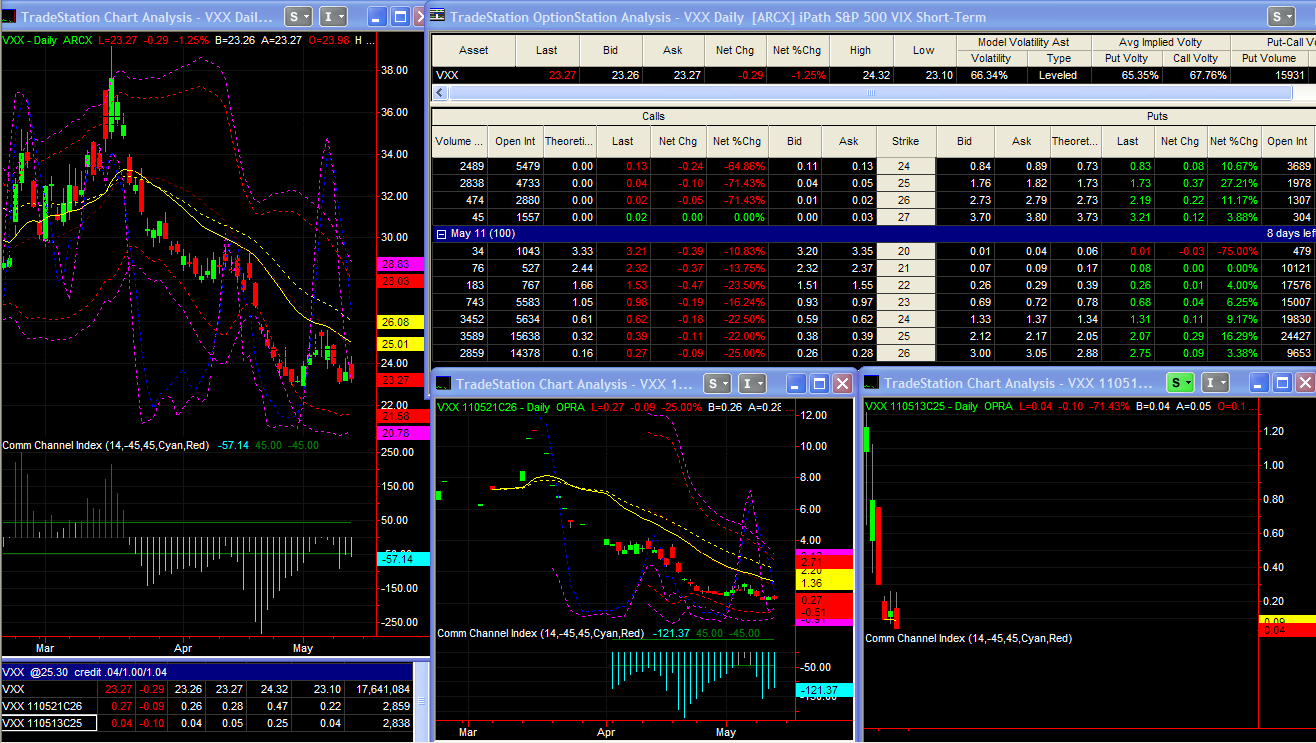
Task: Select the strike 21 cell
Action: [x=907, y=268]
